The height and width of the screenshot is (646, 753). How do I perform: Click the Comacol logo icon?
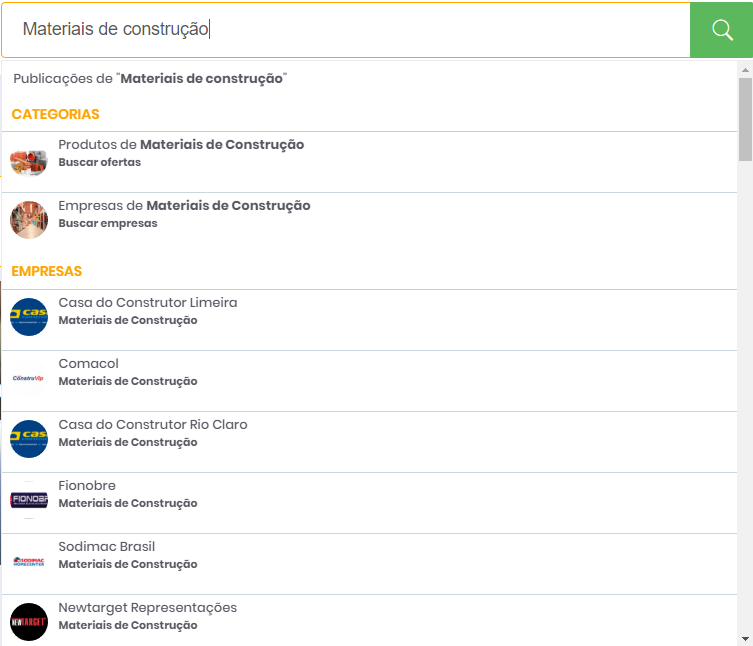[29, 378]
